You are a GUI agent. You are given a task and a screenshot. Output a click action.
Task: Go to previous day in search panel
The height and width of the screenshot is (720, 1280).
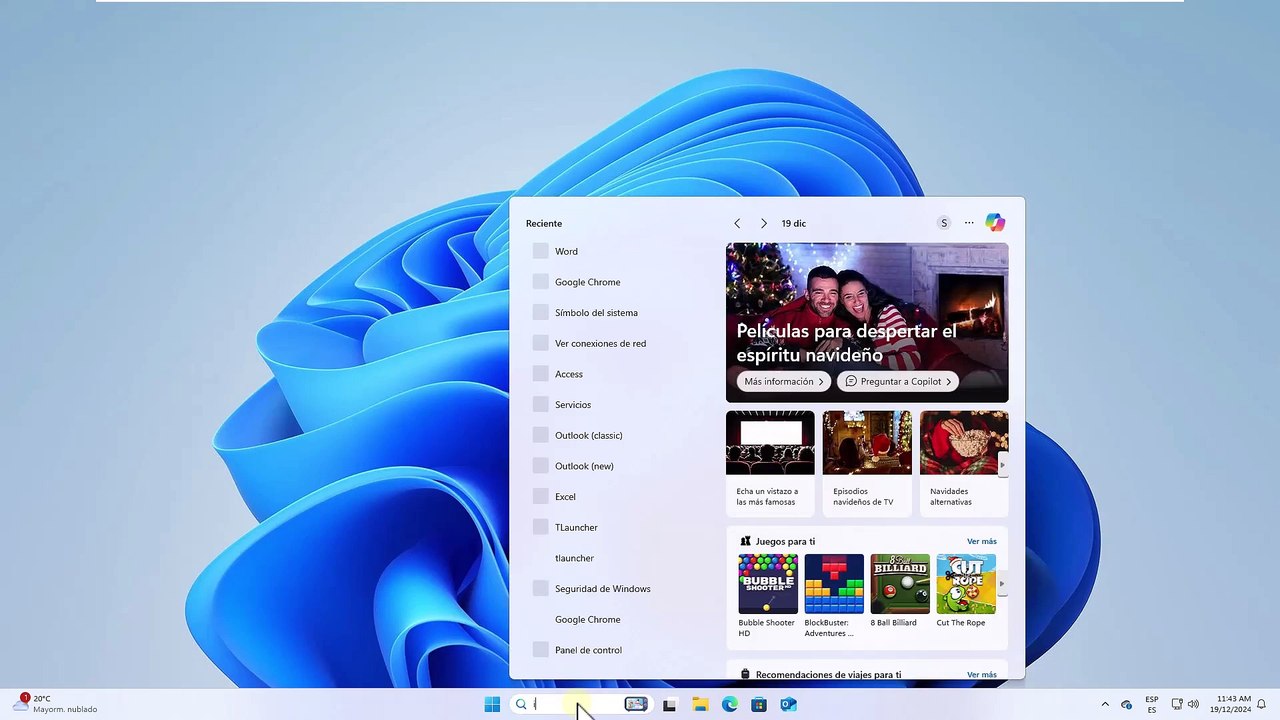[737, 223]
